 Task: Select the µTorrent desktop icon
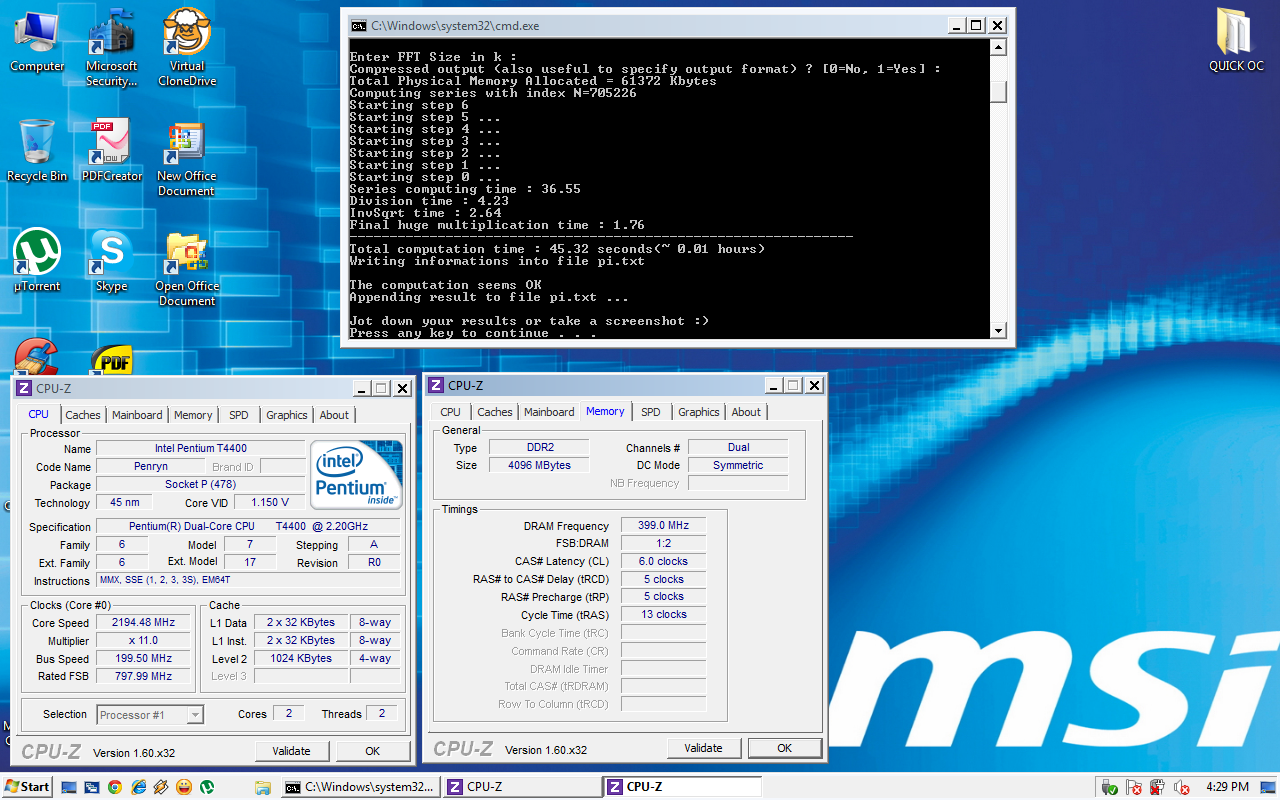(x=37, y=262)
